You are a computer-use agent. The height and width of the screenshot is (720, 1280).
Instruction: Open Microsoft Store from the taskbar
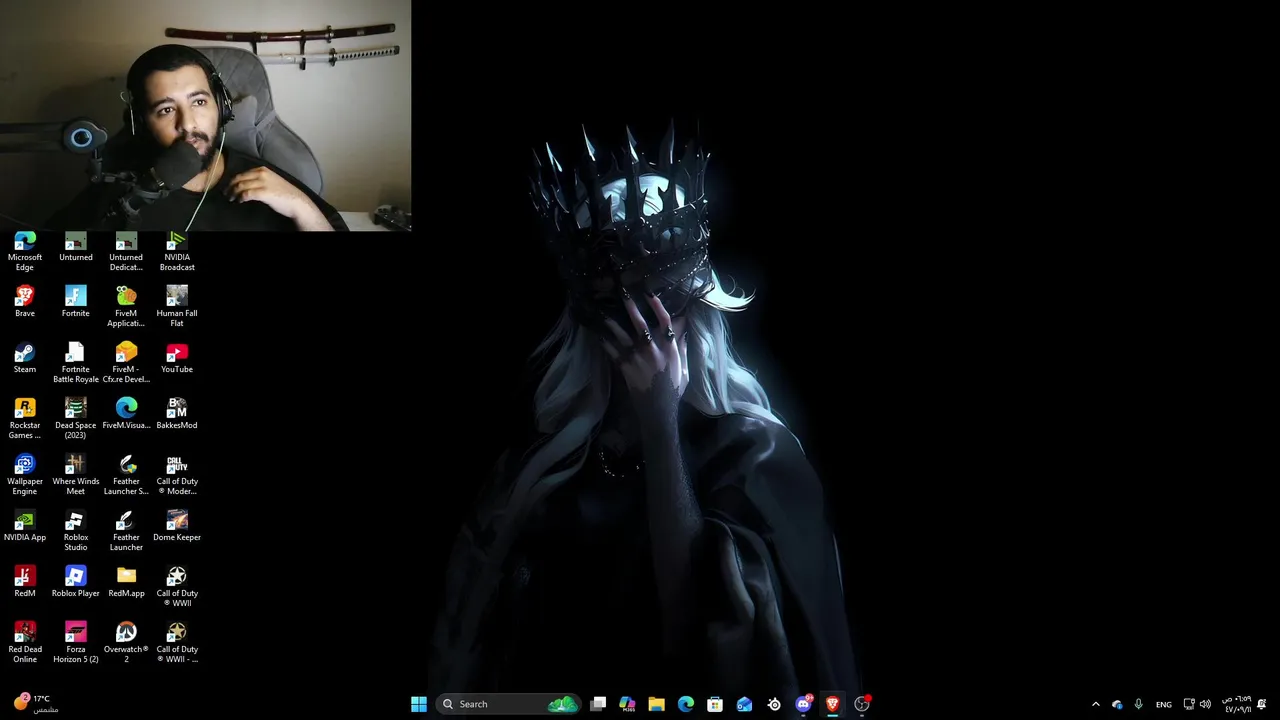tap(715, 704)
